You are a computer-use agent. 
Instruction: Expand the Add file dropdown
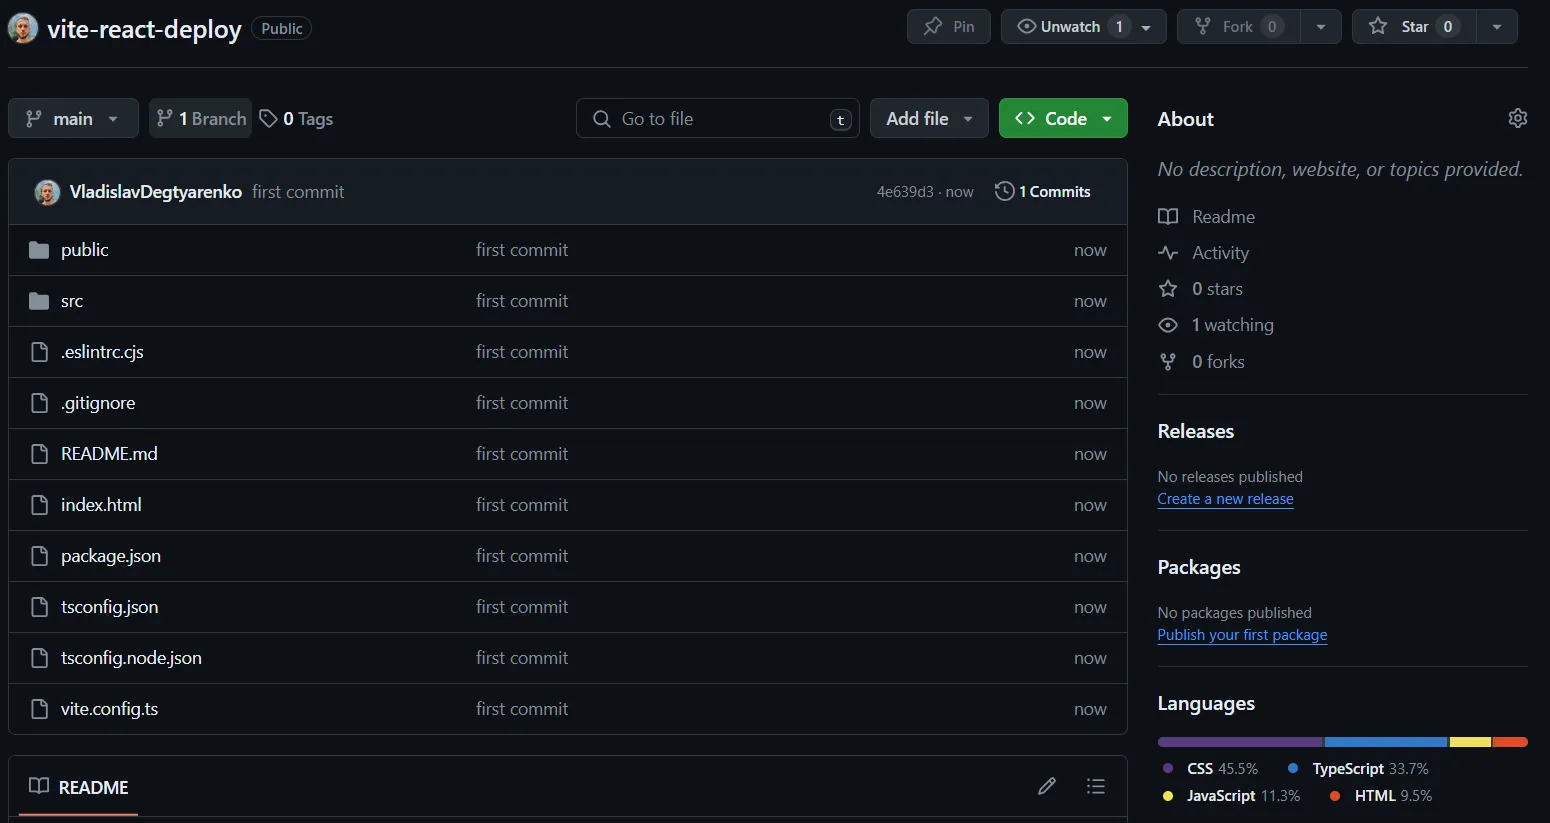coord(929,118)
